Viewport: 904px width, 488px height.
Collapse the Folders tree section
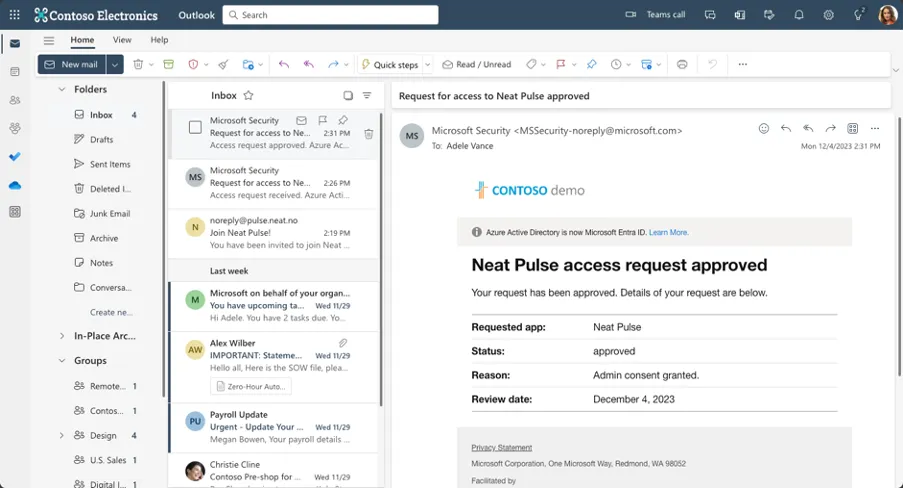tap(61, 89)
